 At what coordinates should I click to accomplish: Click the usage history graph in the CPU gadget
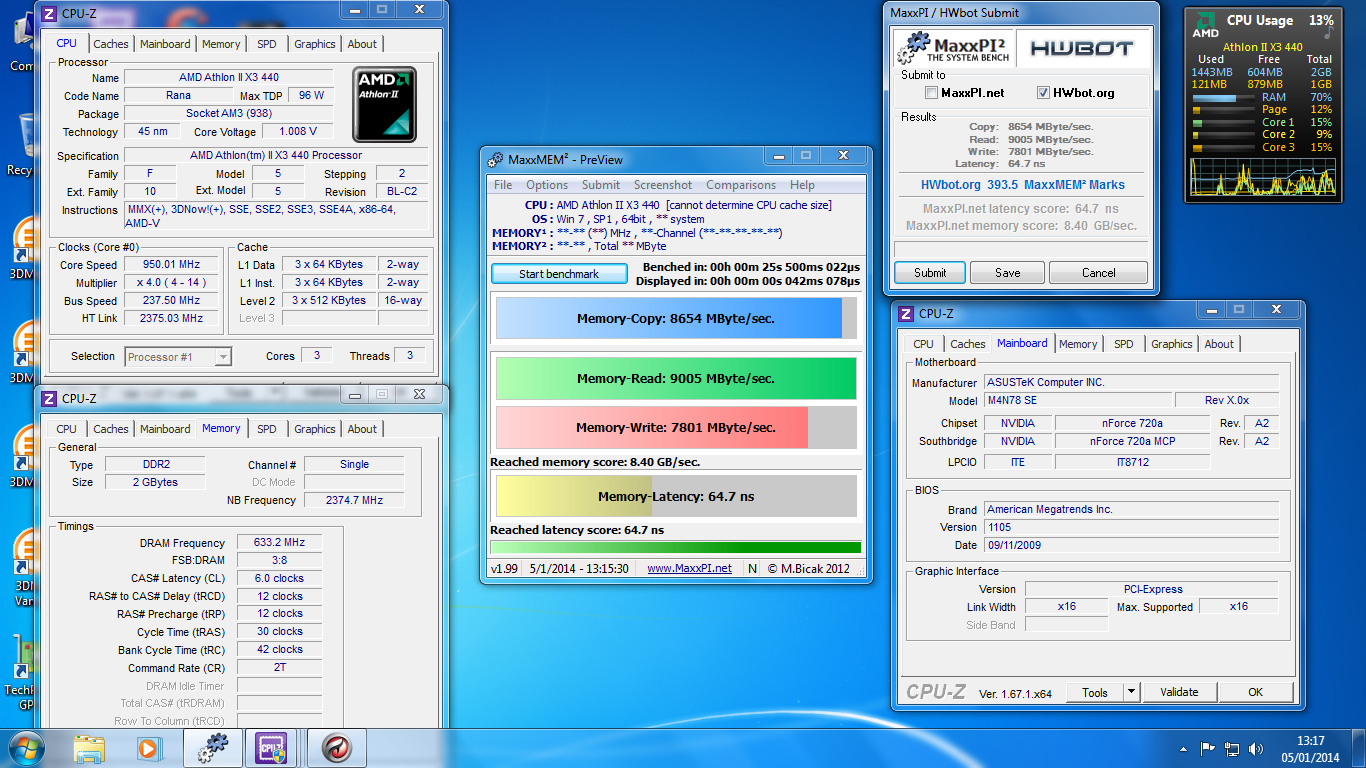(x=1263, y=176)
